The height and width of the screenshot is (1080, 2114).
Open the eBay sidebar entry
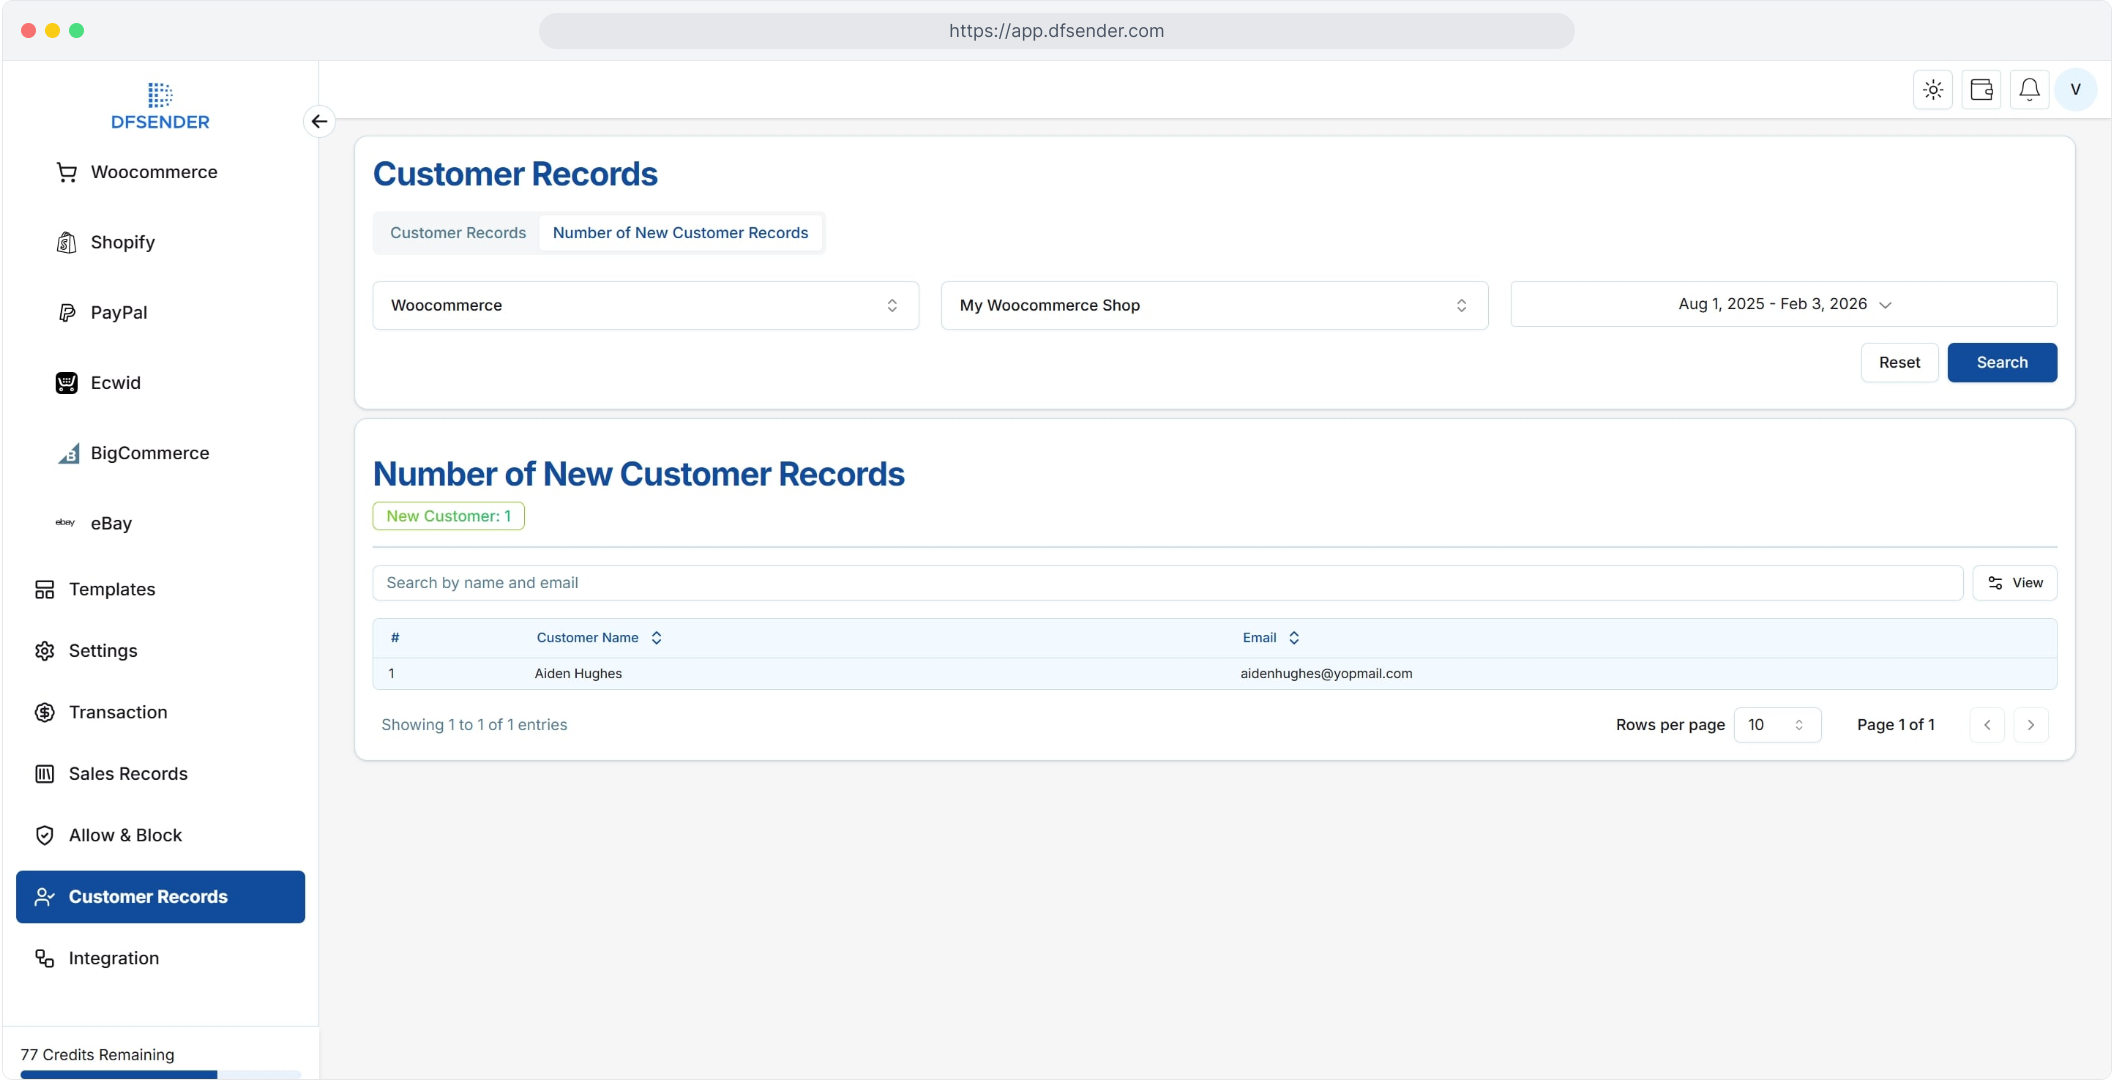pyautogui.click(x=110, y=523)
